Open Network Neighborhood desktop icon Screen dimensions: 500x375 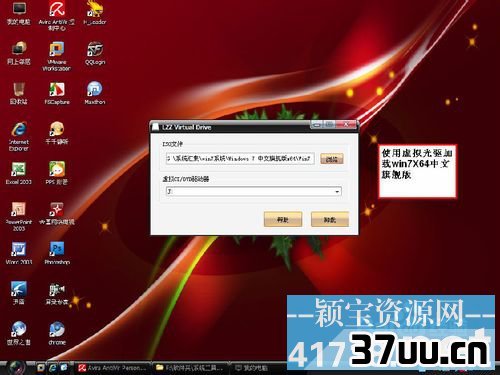[19, 53]
